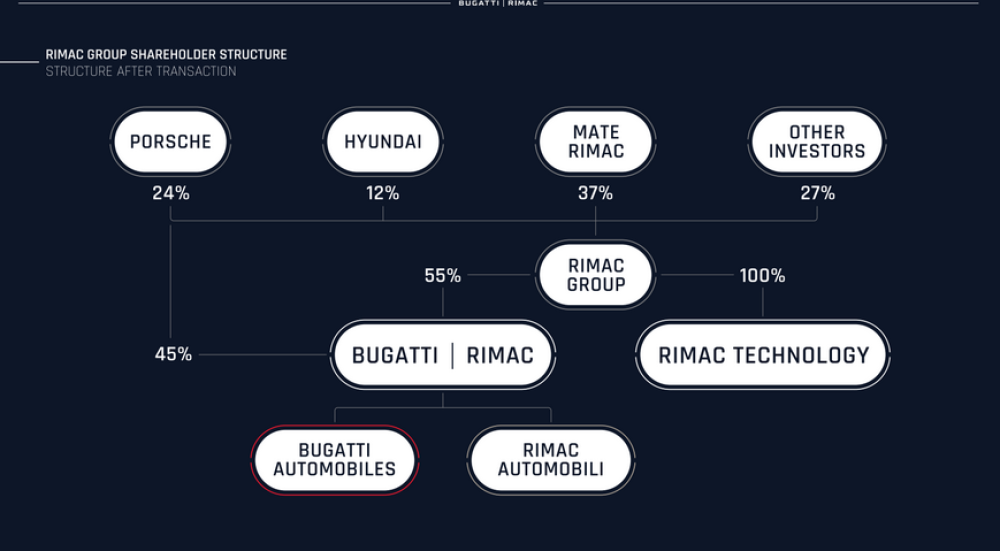Viewport: 1000px width, 551px height.
Task: Click the Mate Rimac shareholder box
Action: (x=596, y=142)
